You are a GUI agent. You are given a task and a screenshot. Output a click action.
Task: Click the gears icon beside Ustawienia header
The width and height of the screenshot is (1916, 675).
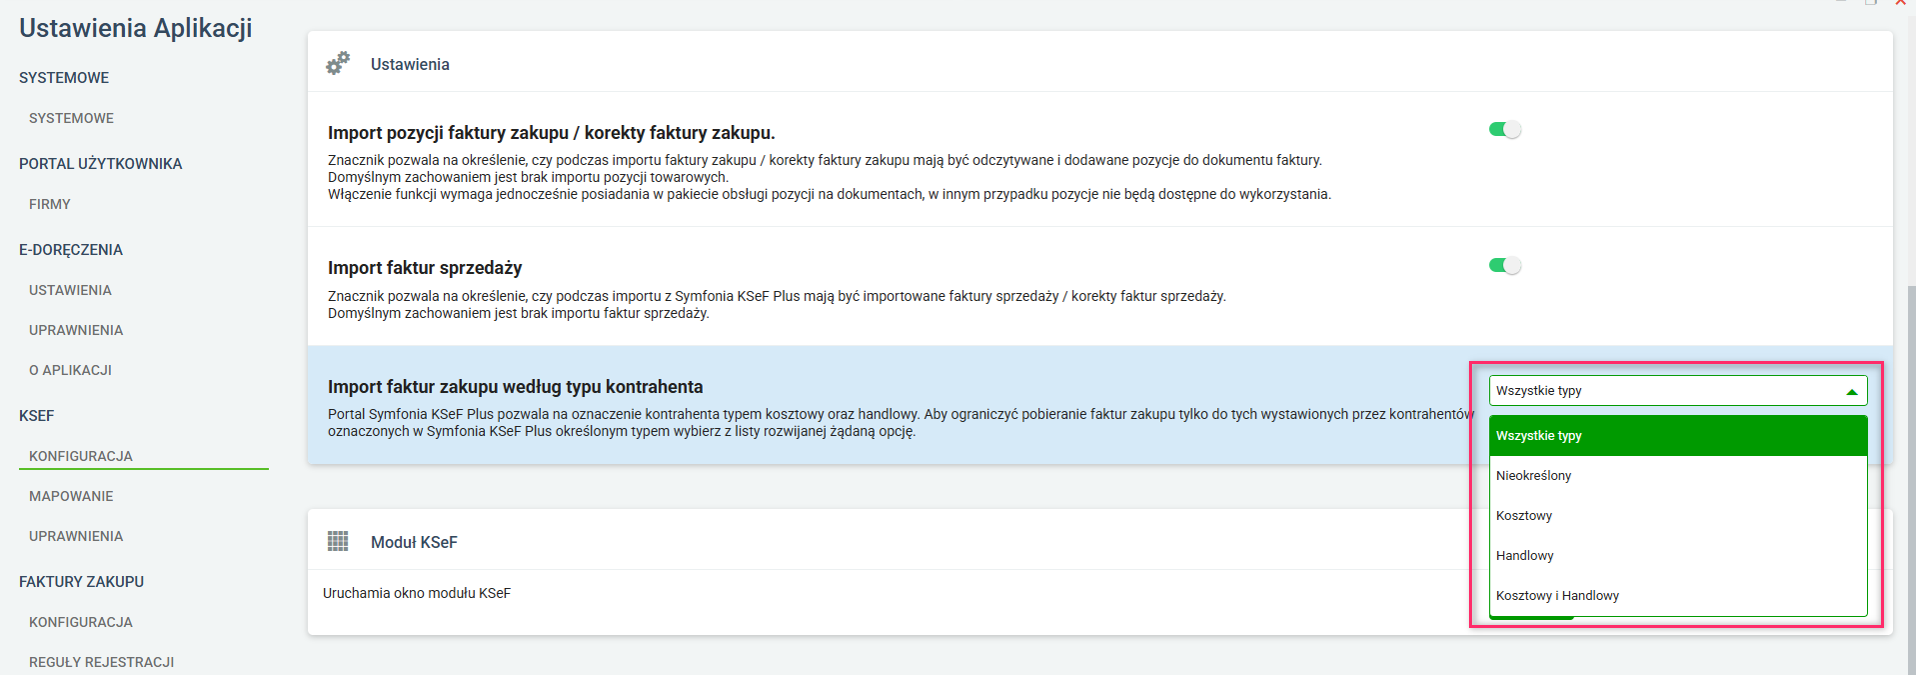tap(338, 63)
